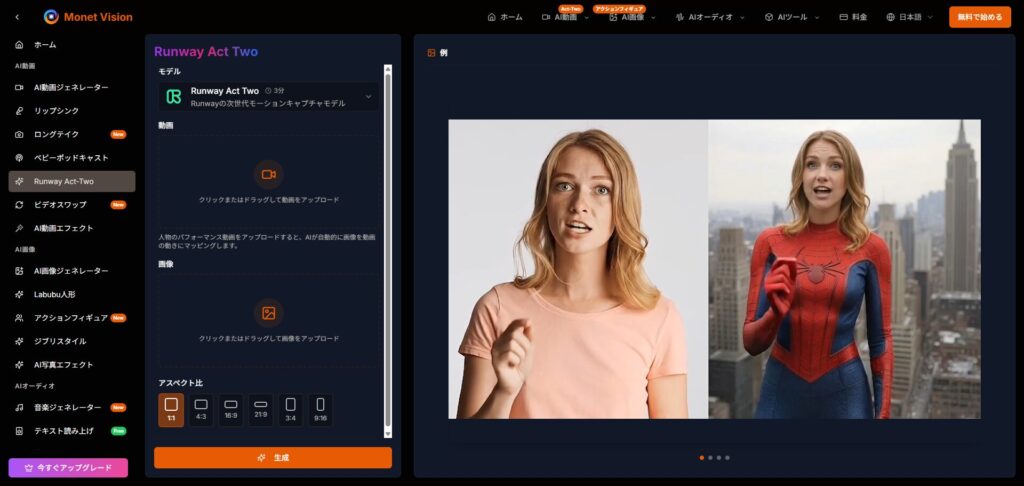Click the sidebar collapse back arrow
The height and width of the screenshot is (486, 1024).
[x=17, y=17]
